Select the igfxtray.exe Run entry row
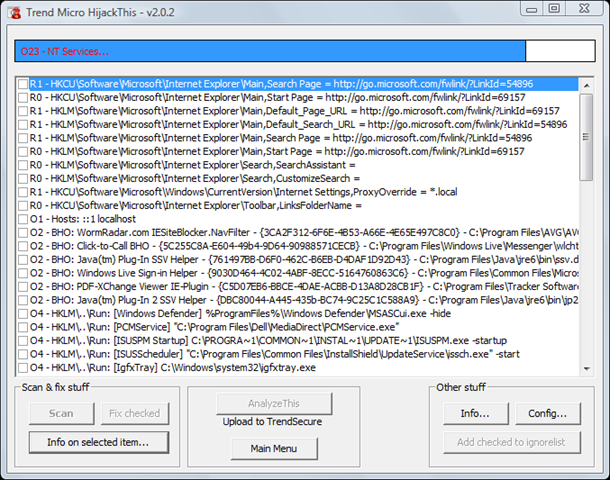 pos(173,368)
